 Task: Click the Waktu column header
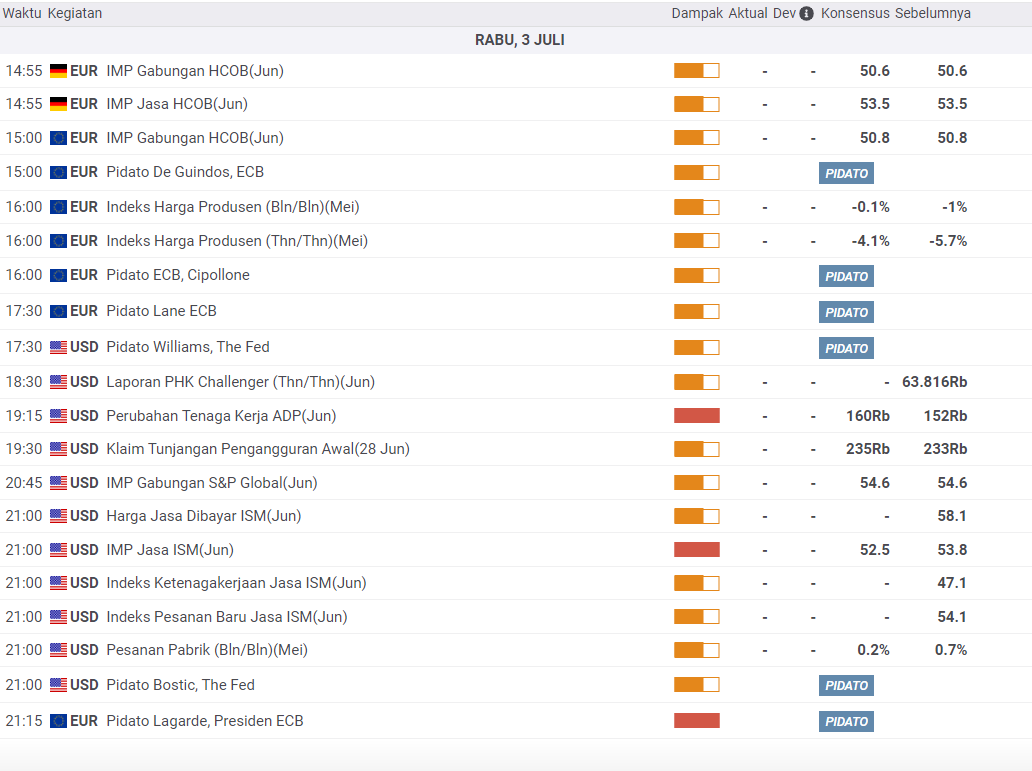[22, 13]
